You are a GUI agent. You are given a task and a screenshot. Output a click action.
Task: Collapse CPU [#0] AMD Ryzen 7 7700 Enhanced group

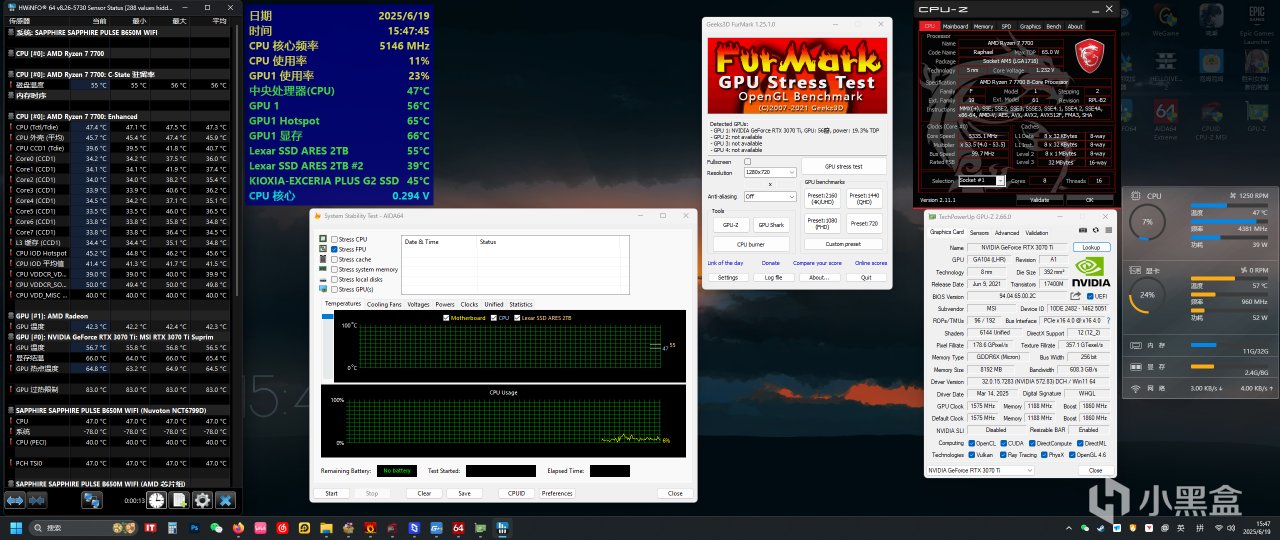click(11, 116)
